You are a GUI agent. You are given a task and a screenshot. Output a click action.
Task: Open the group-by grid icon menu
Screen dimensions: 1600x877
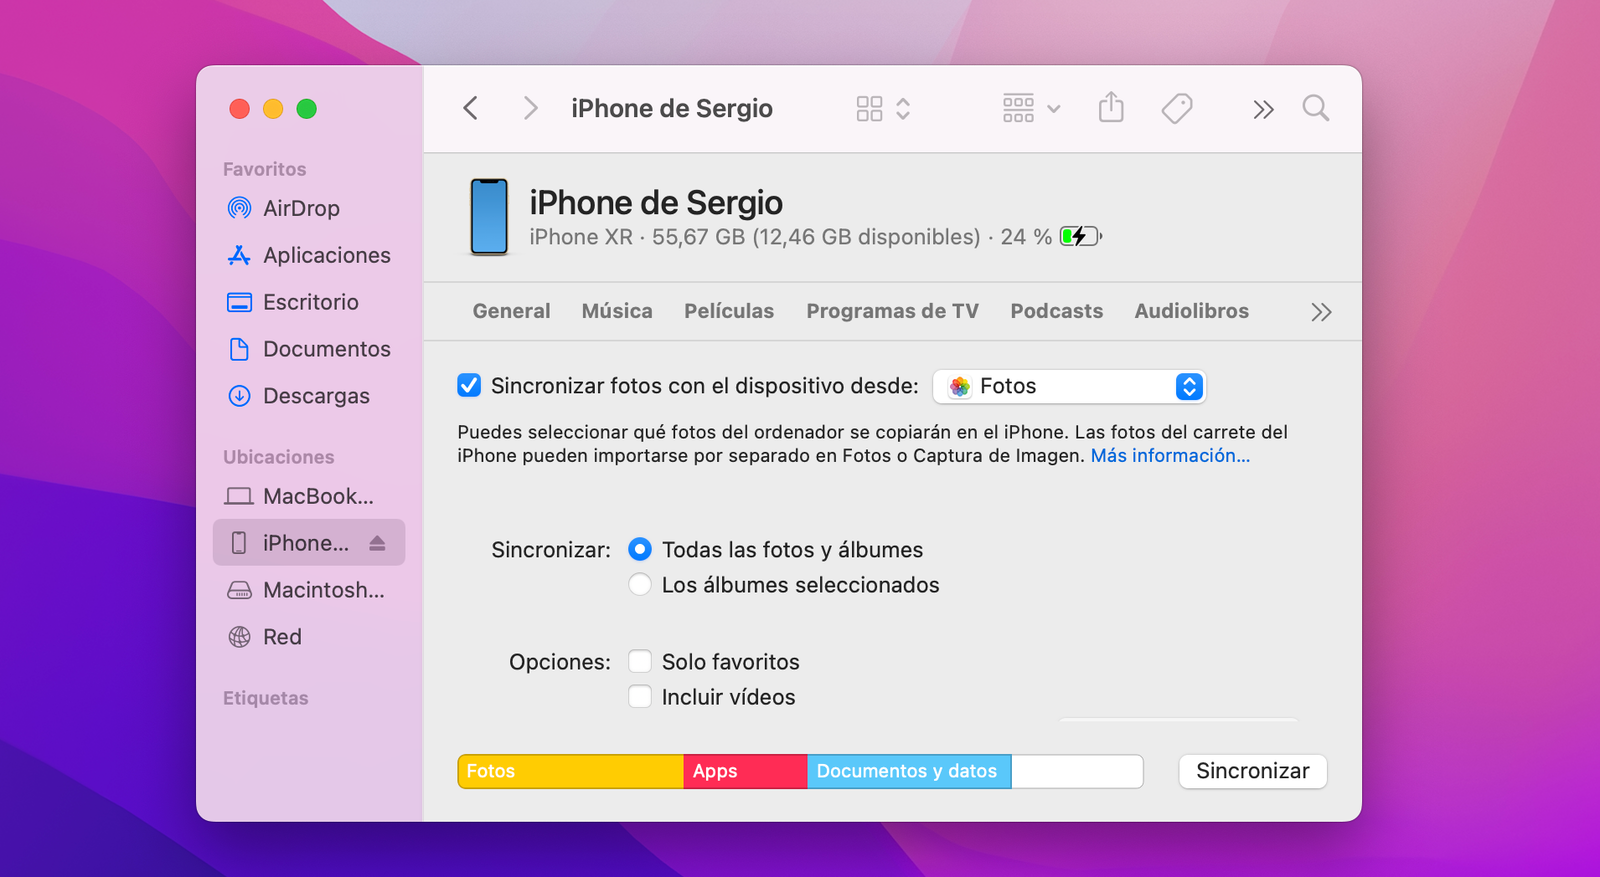click(x=1031, y=108)
